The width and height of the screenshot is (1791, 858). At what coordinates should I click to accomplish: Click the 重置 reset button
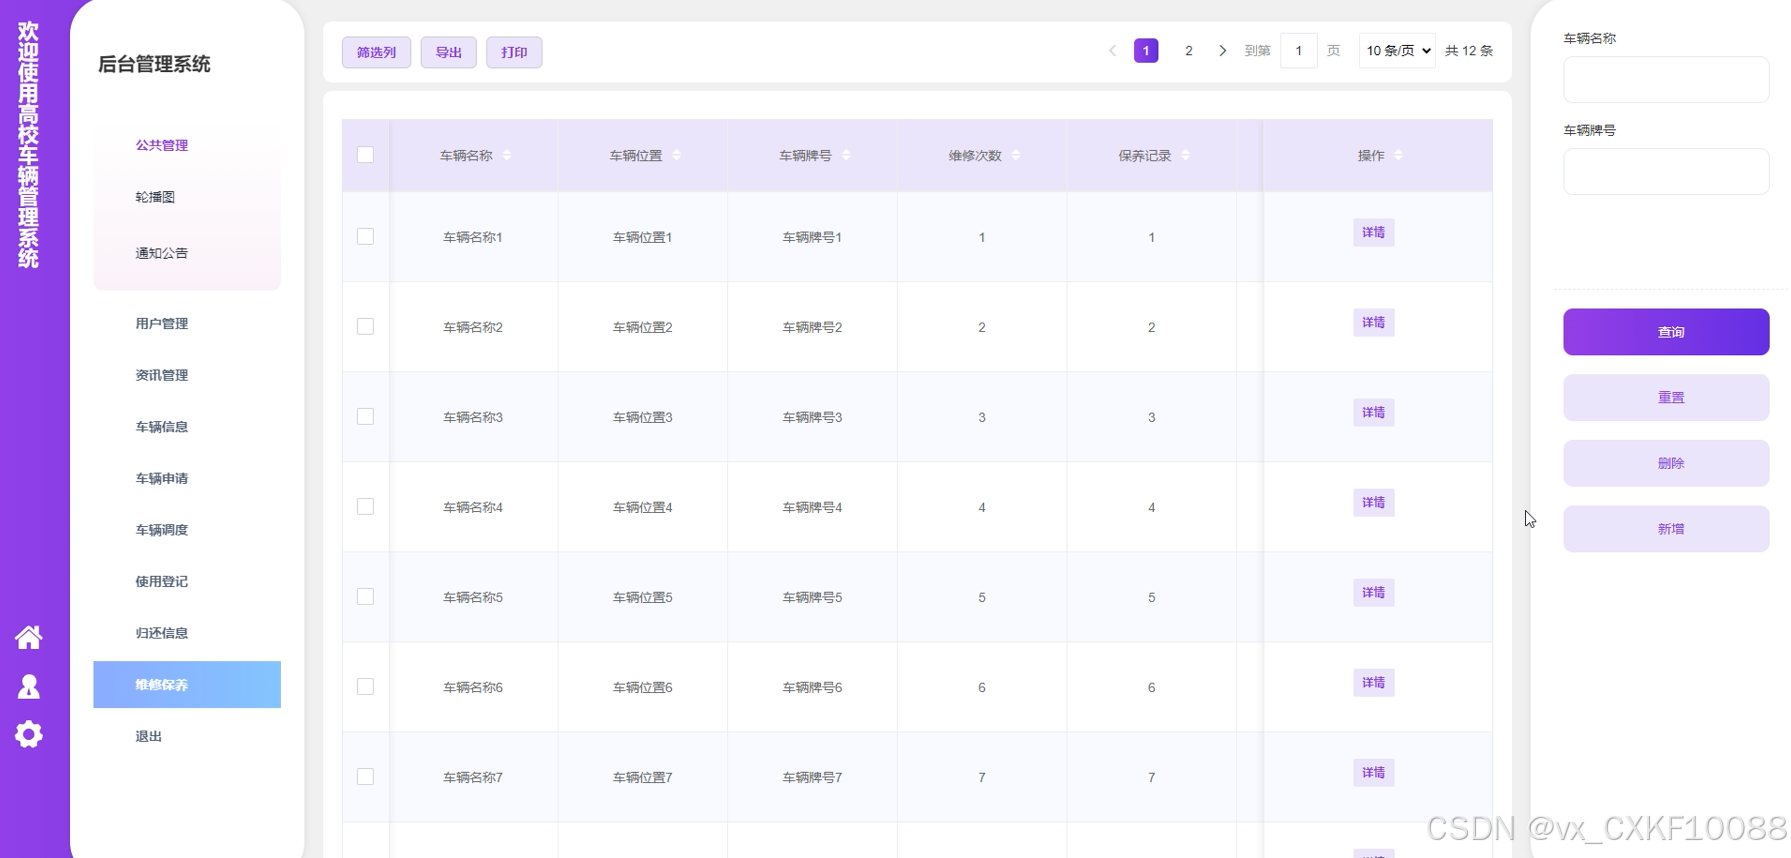pos(1666,398)
